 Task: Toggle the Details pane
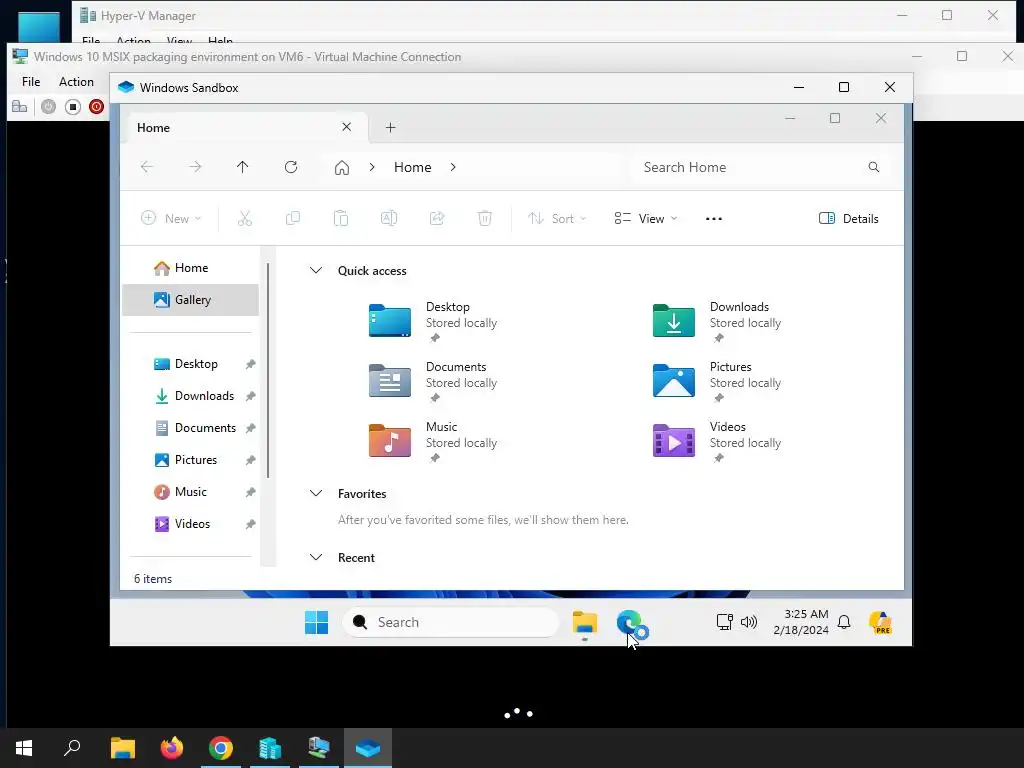pos(848,219)
